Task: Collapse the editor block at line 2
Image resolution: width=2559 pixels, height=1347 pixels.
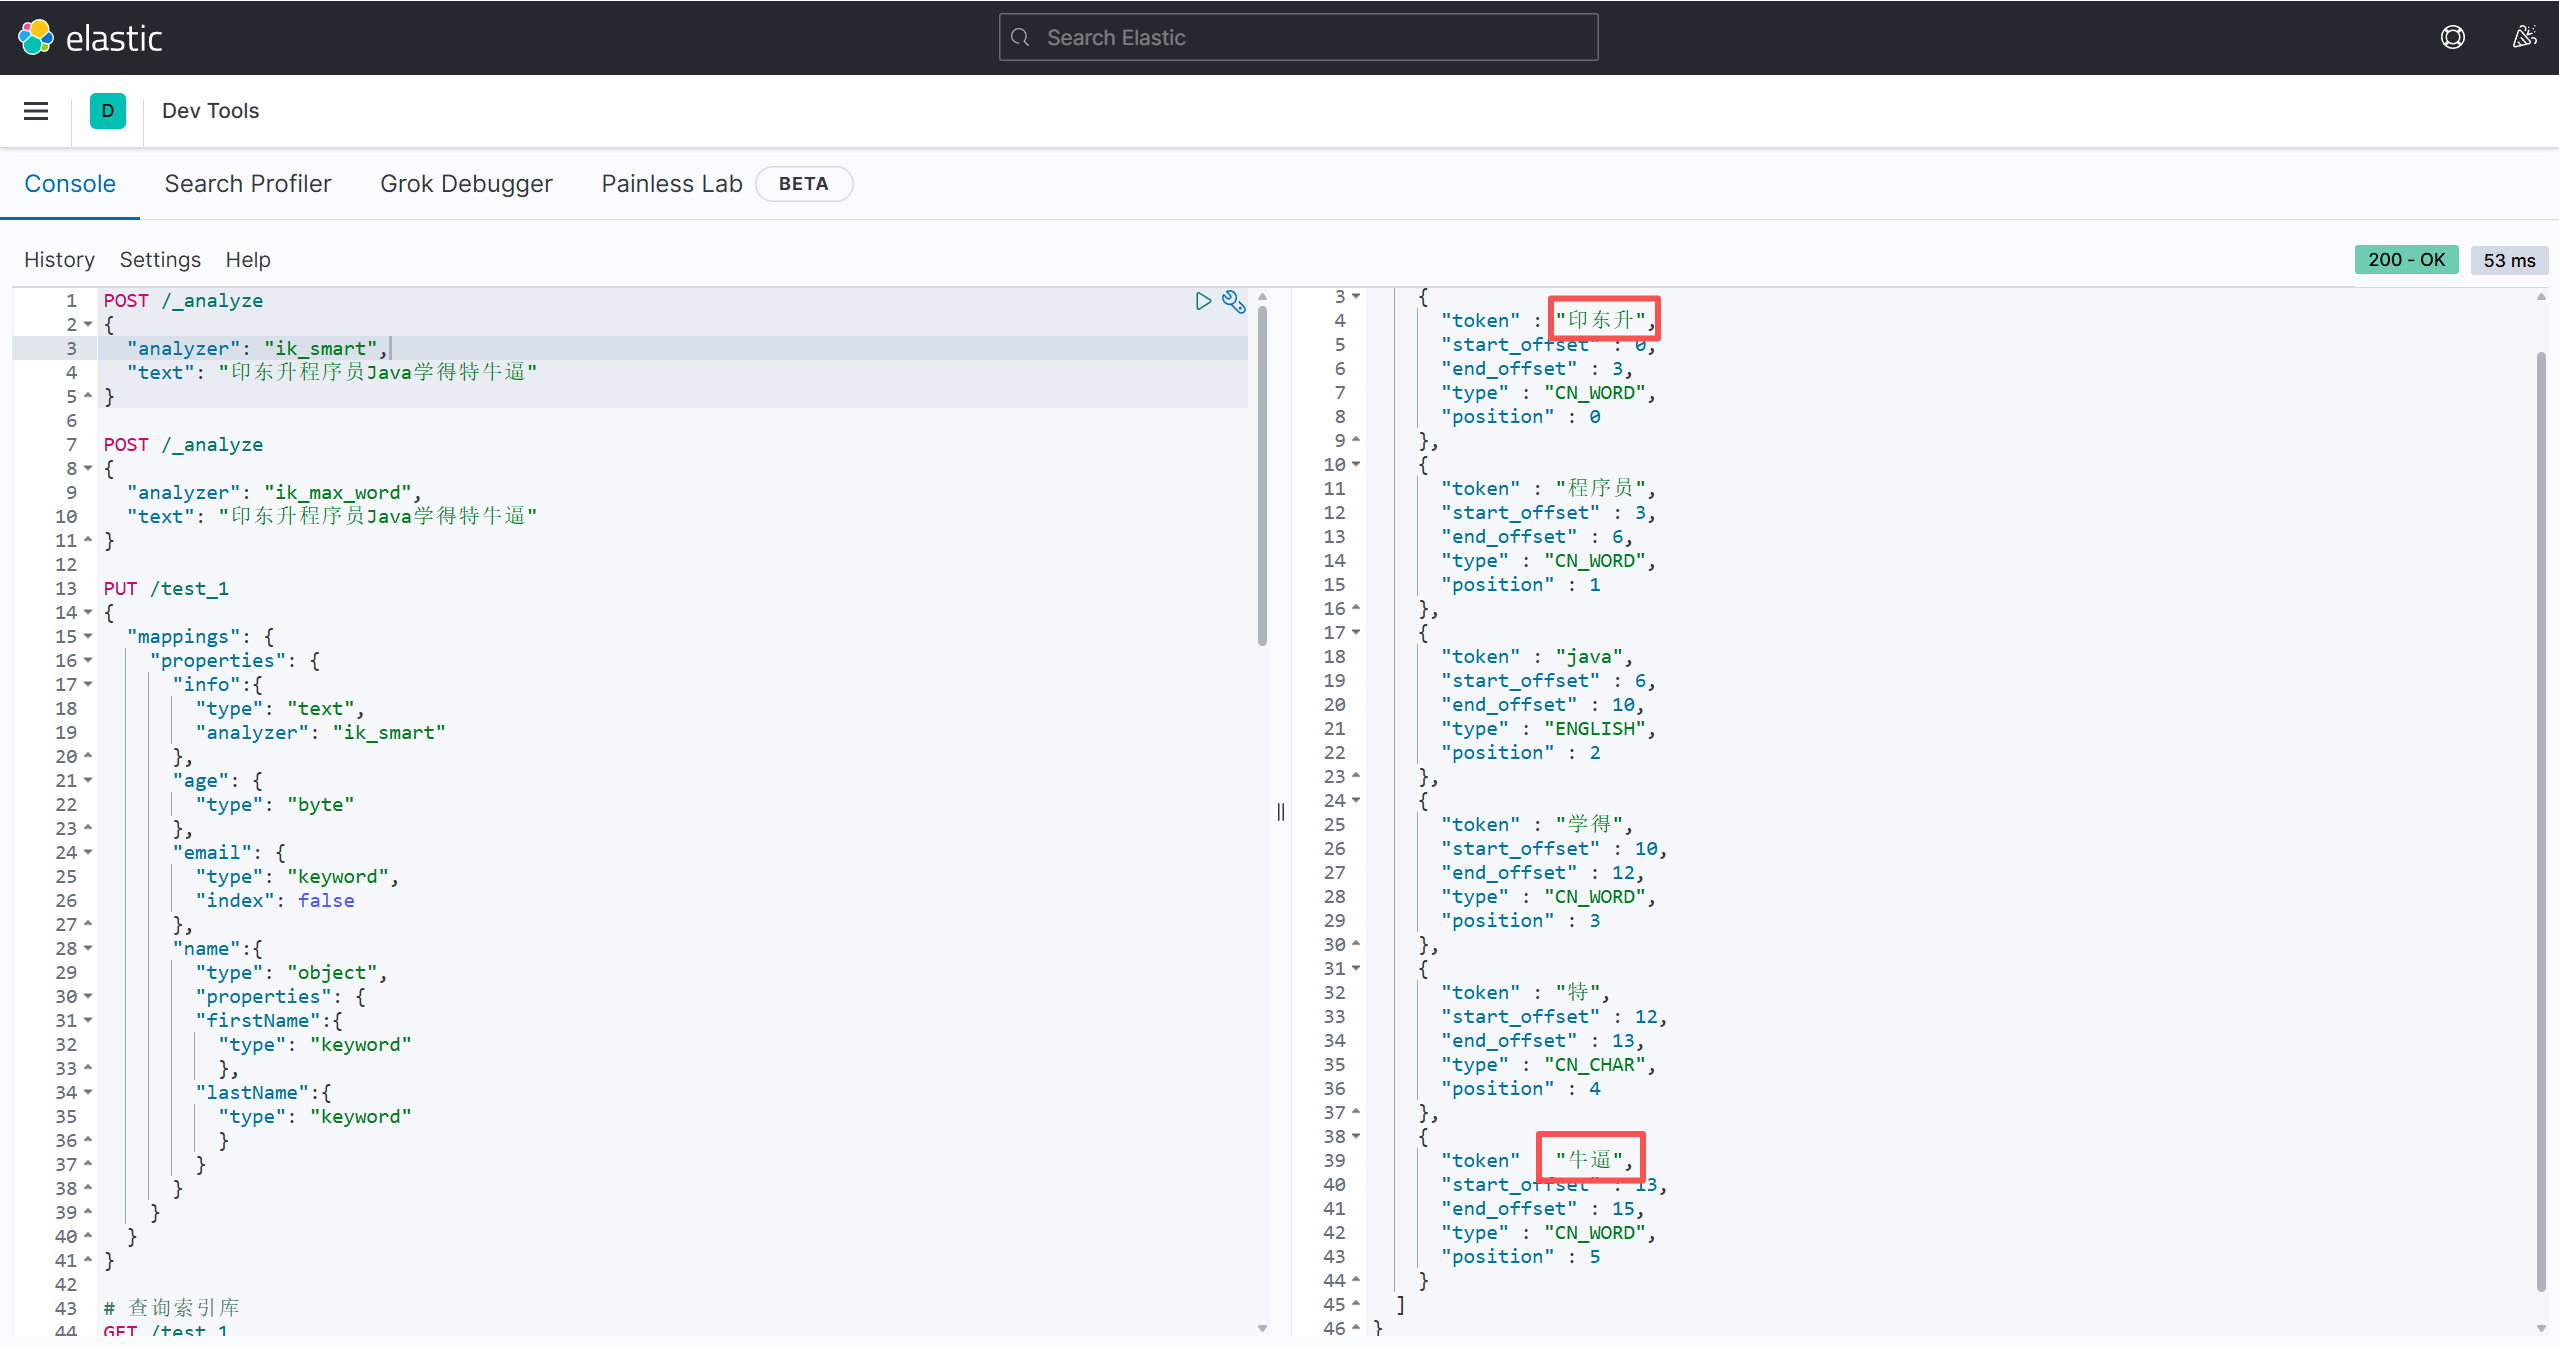Action: click(x=88, y=325)
